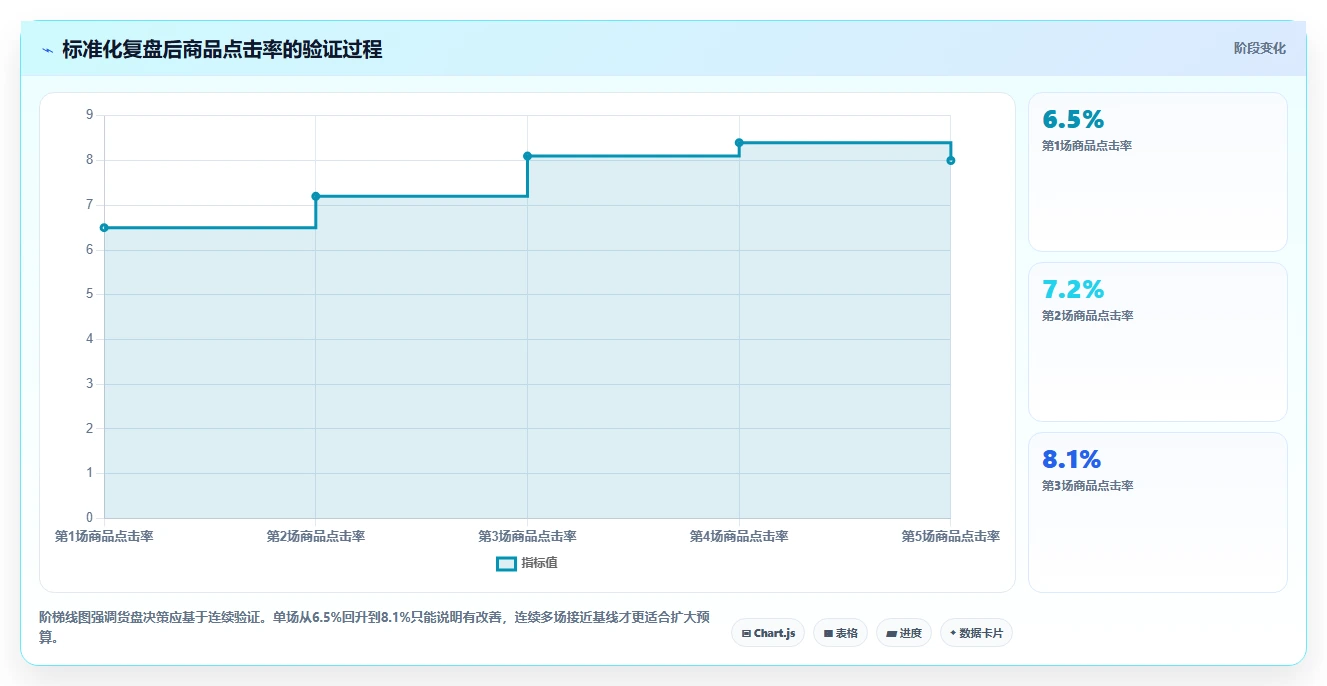Screen dimensions: 1327x686
Task: Click the 第2场商品点击率 caption in the 7.2% card
Action: point(1088,316)
